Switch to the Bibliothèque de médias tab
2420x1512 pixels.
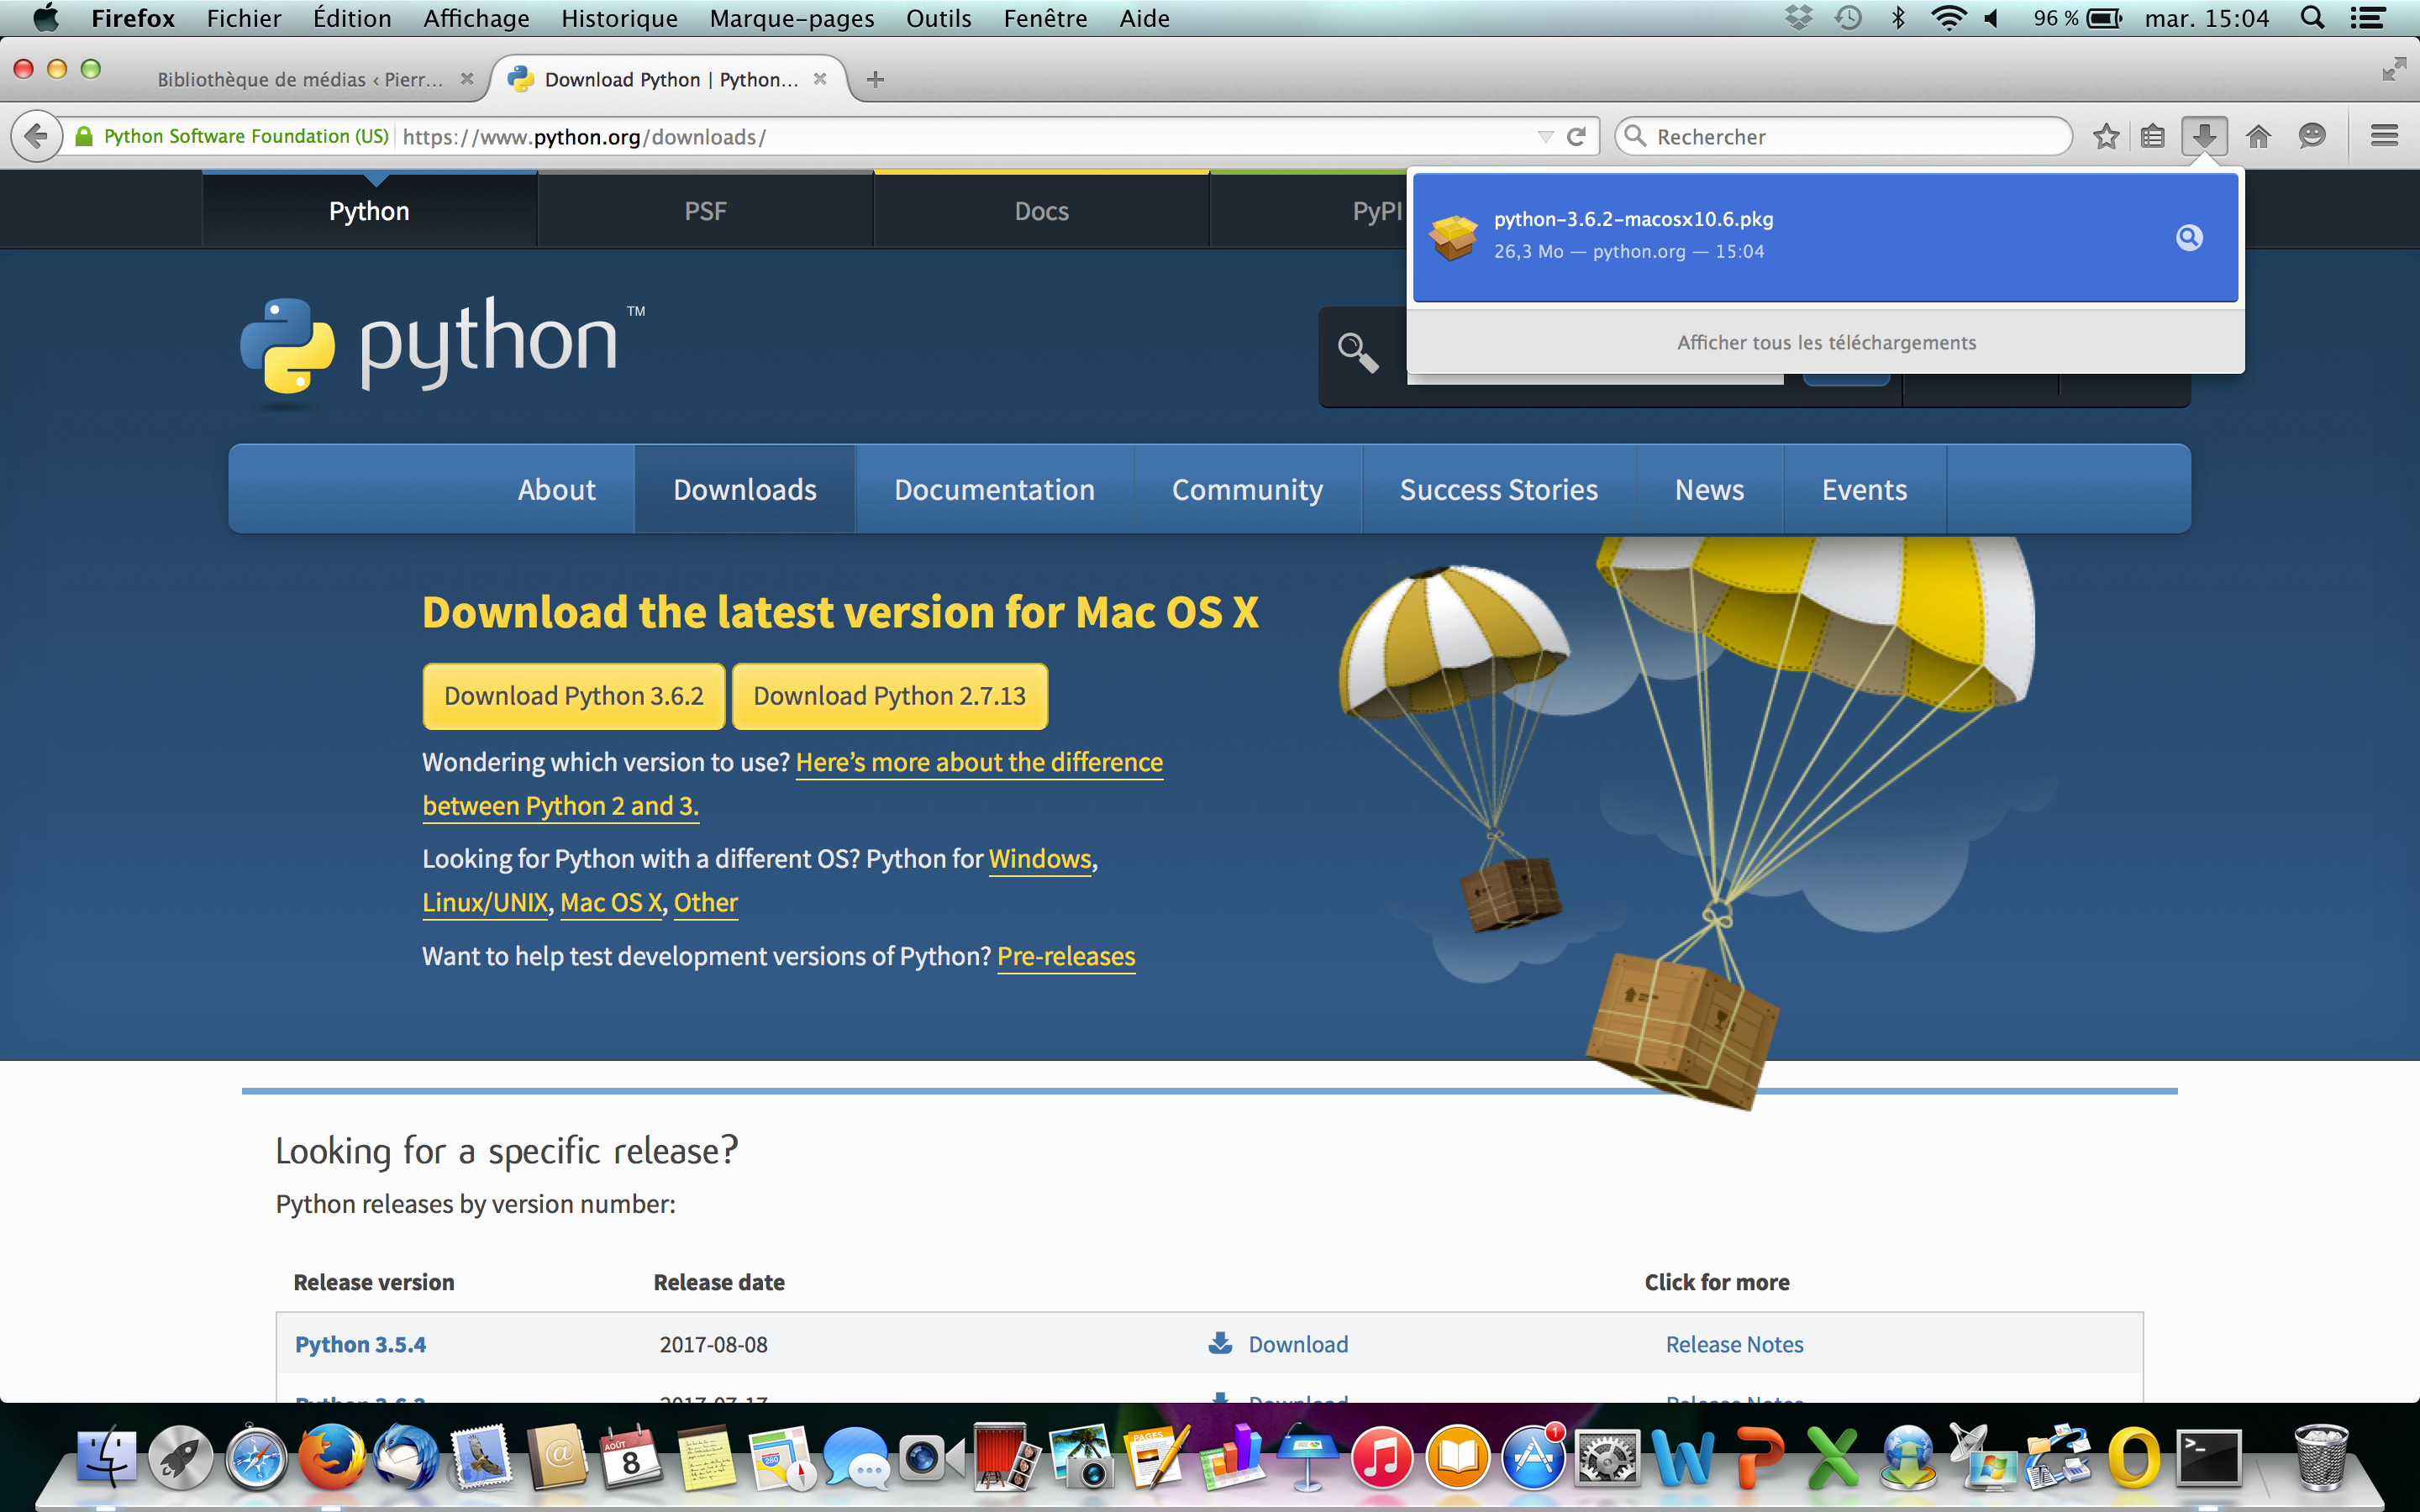(300, 79)
